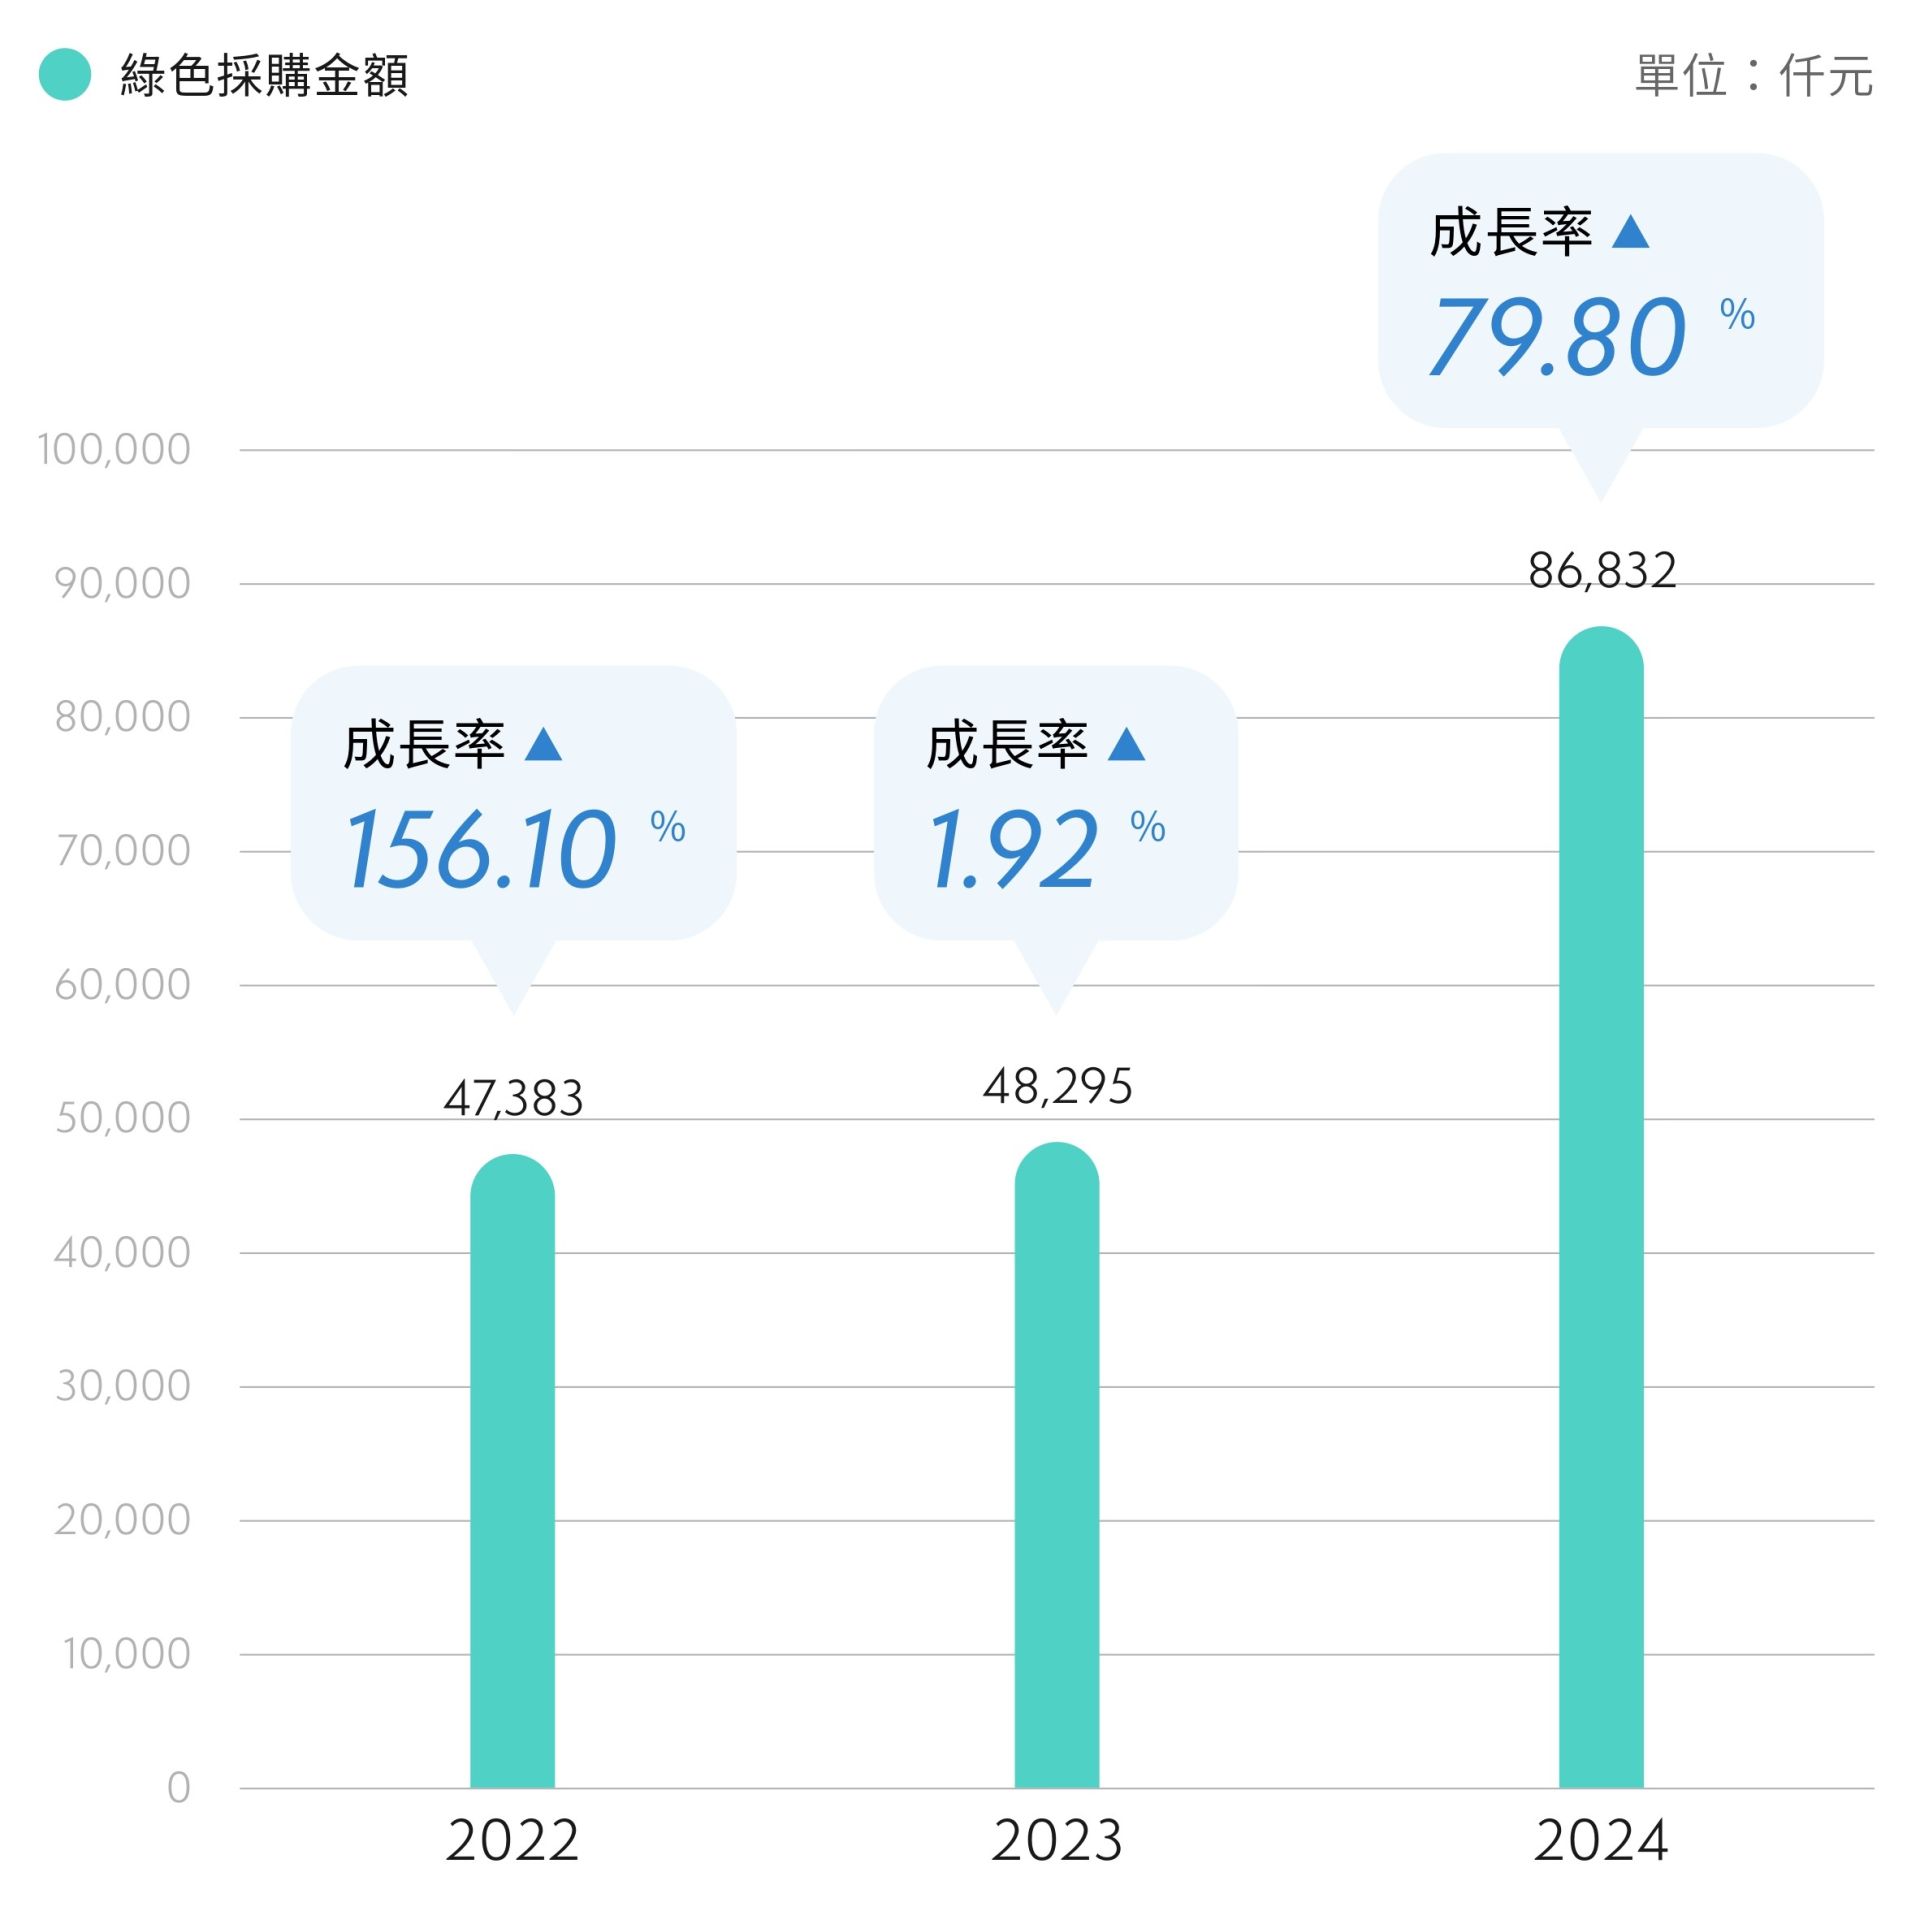Click the 86,832 data label
The image size is (1920, 1911).
click(1601, 571)
